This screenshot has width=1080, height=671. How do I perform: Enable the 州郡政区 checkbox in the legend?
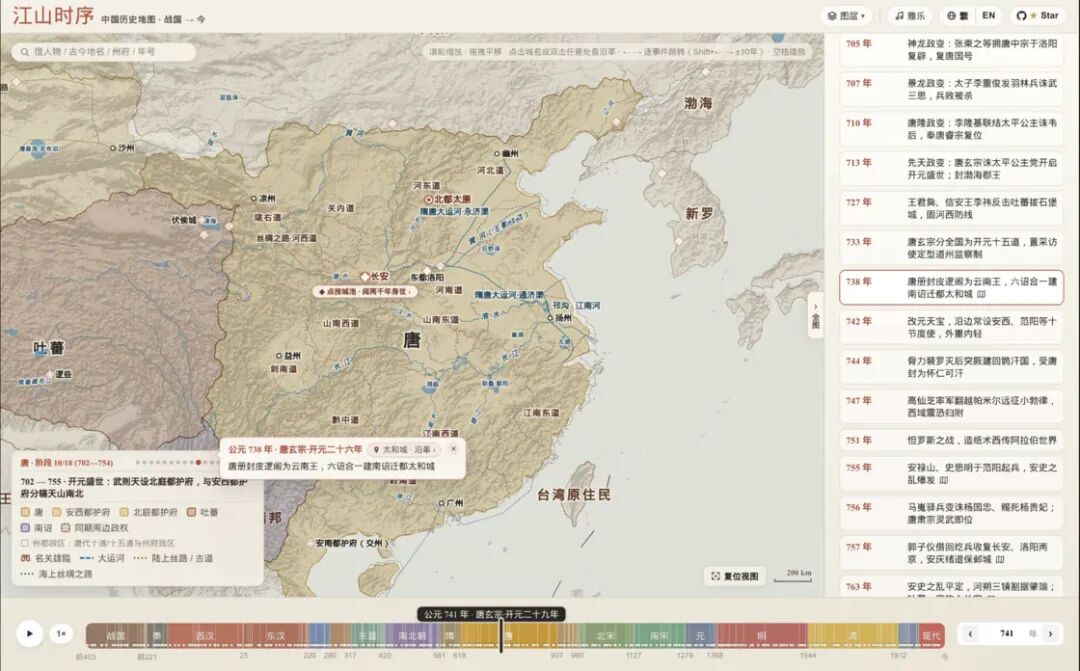(x=25, y=543)
